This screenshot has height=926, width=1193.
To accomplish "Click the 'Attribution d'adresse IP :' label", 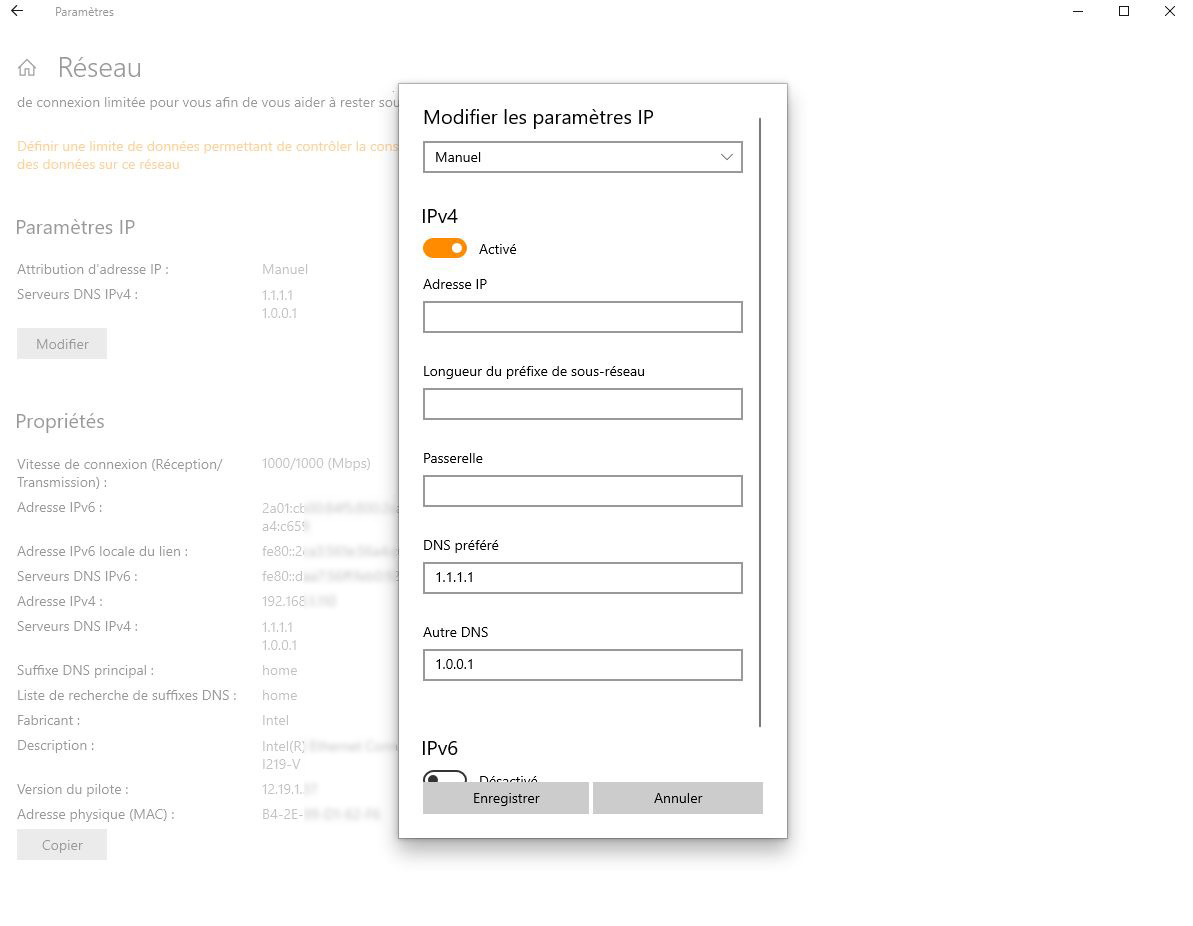I will pos(93,269).
